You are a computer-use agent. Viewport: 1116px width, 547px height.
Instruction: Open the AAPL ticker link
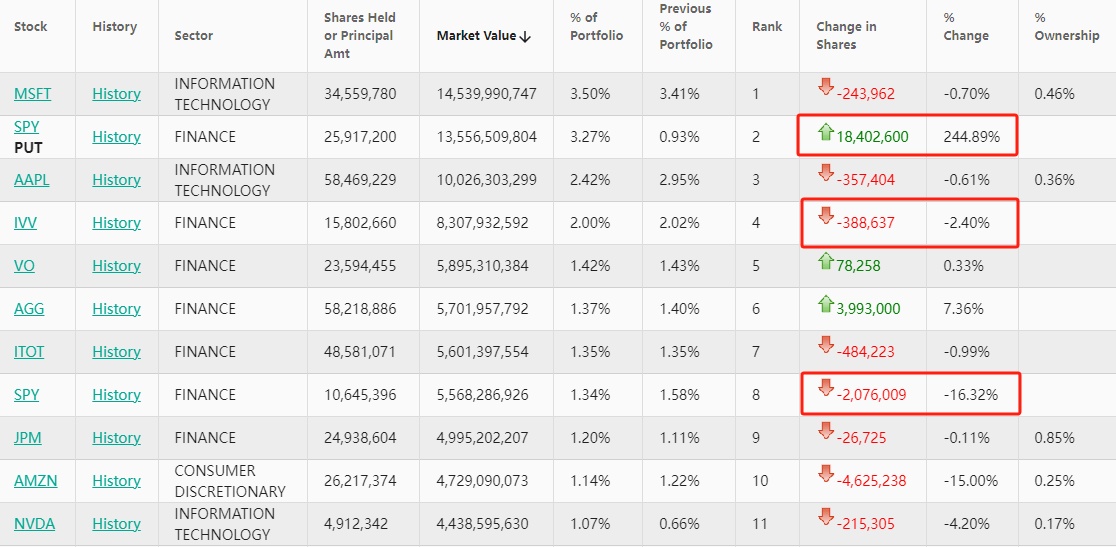coord(32,180)
